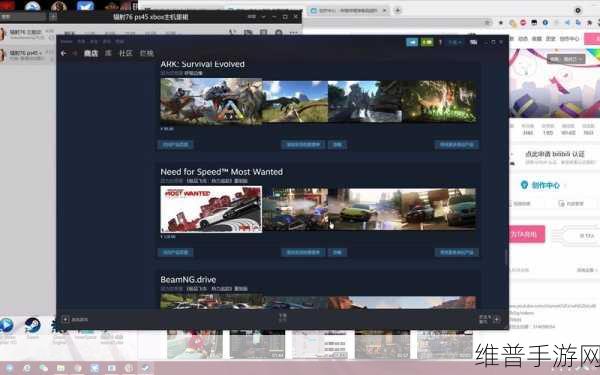View ARK screenshot showing dinosaur on grass
This screenshot has width=600, height=375.
click(x=295, y=101)
